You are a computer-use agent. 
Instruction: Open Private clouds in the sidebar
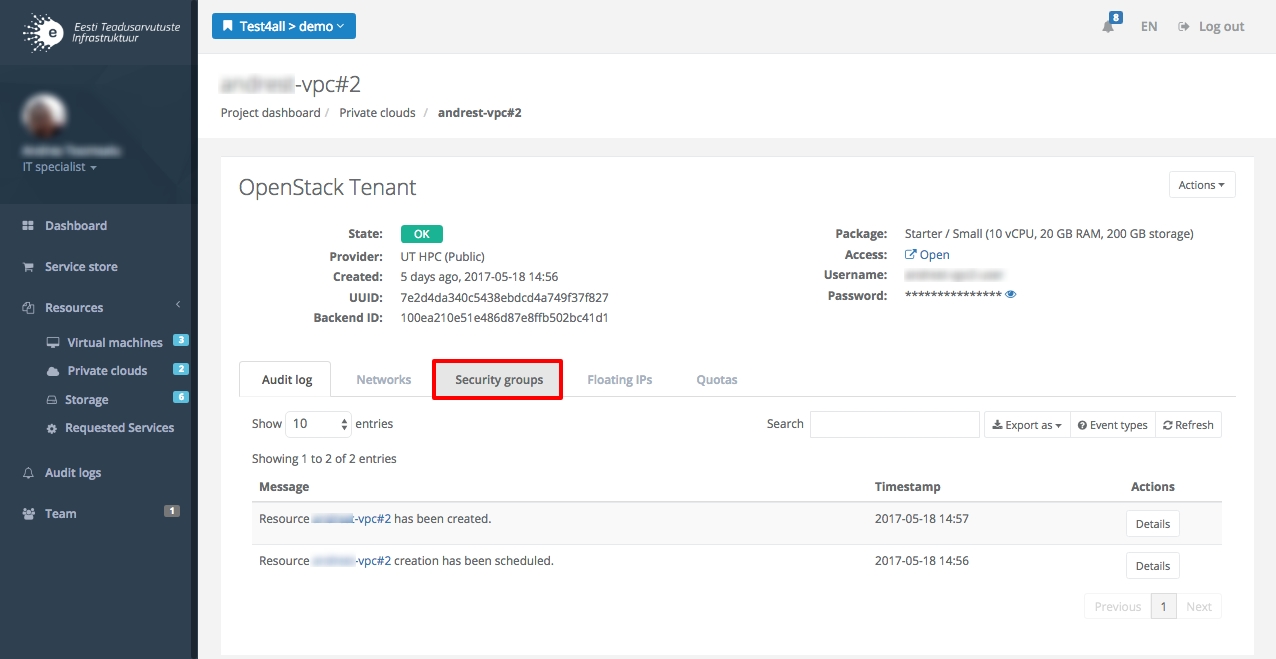(x=107, y=371)
